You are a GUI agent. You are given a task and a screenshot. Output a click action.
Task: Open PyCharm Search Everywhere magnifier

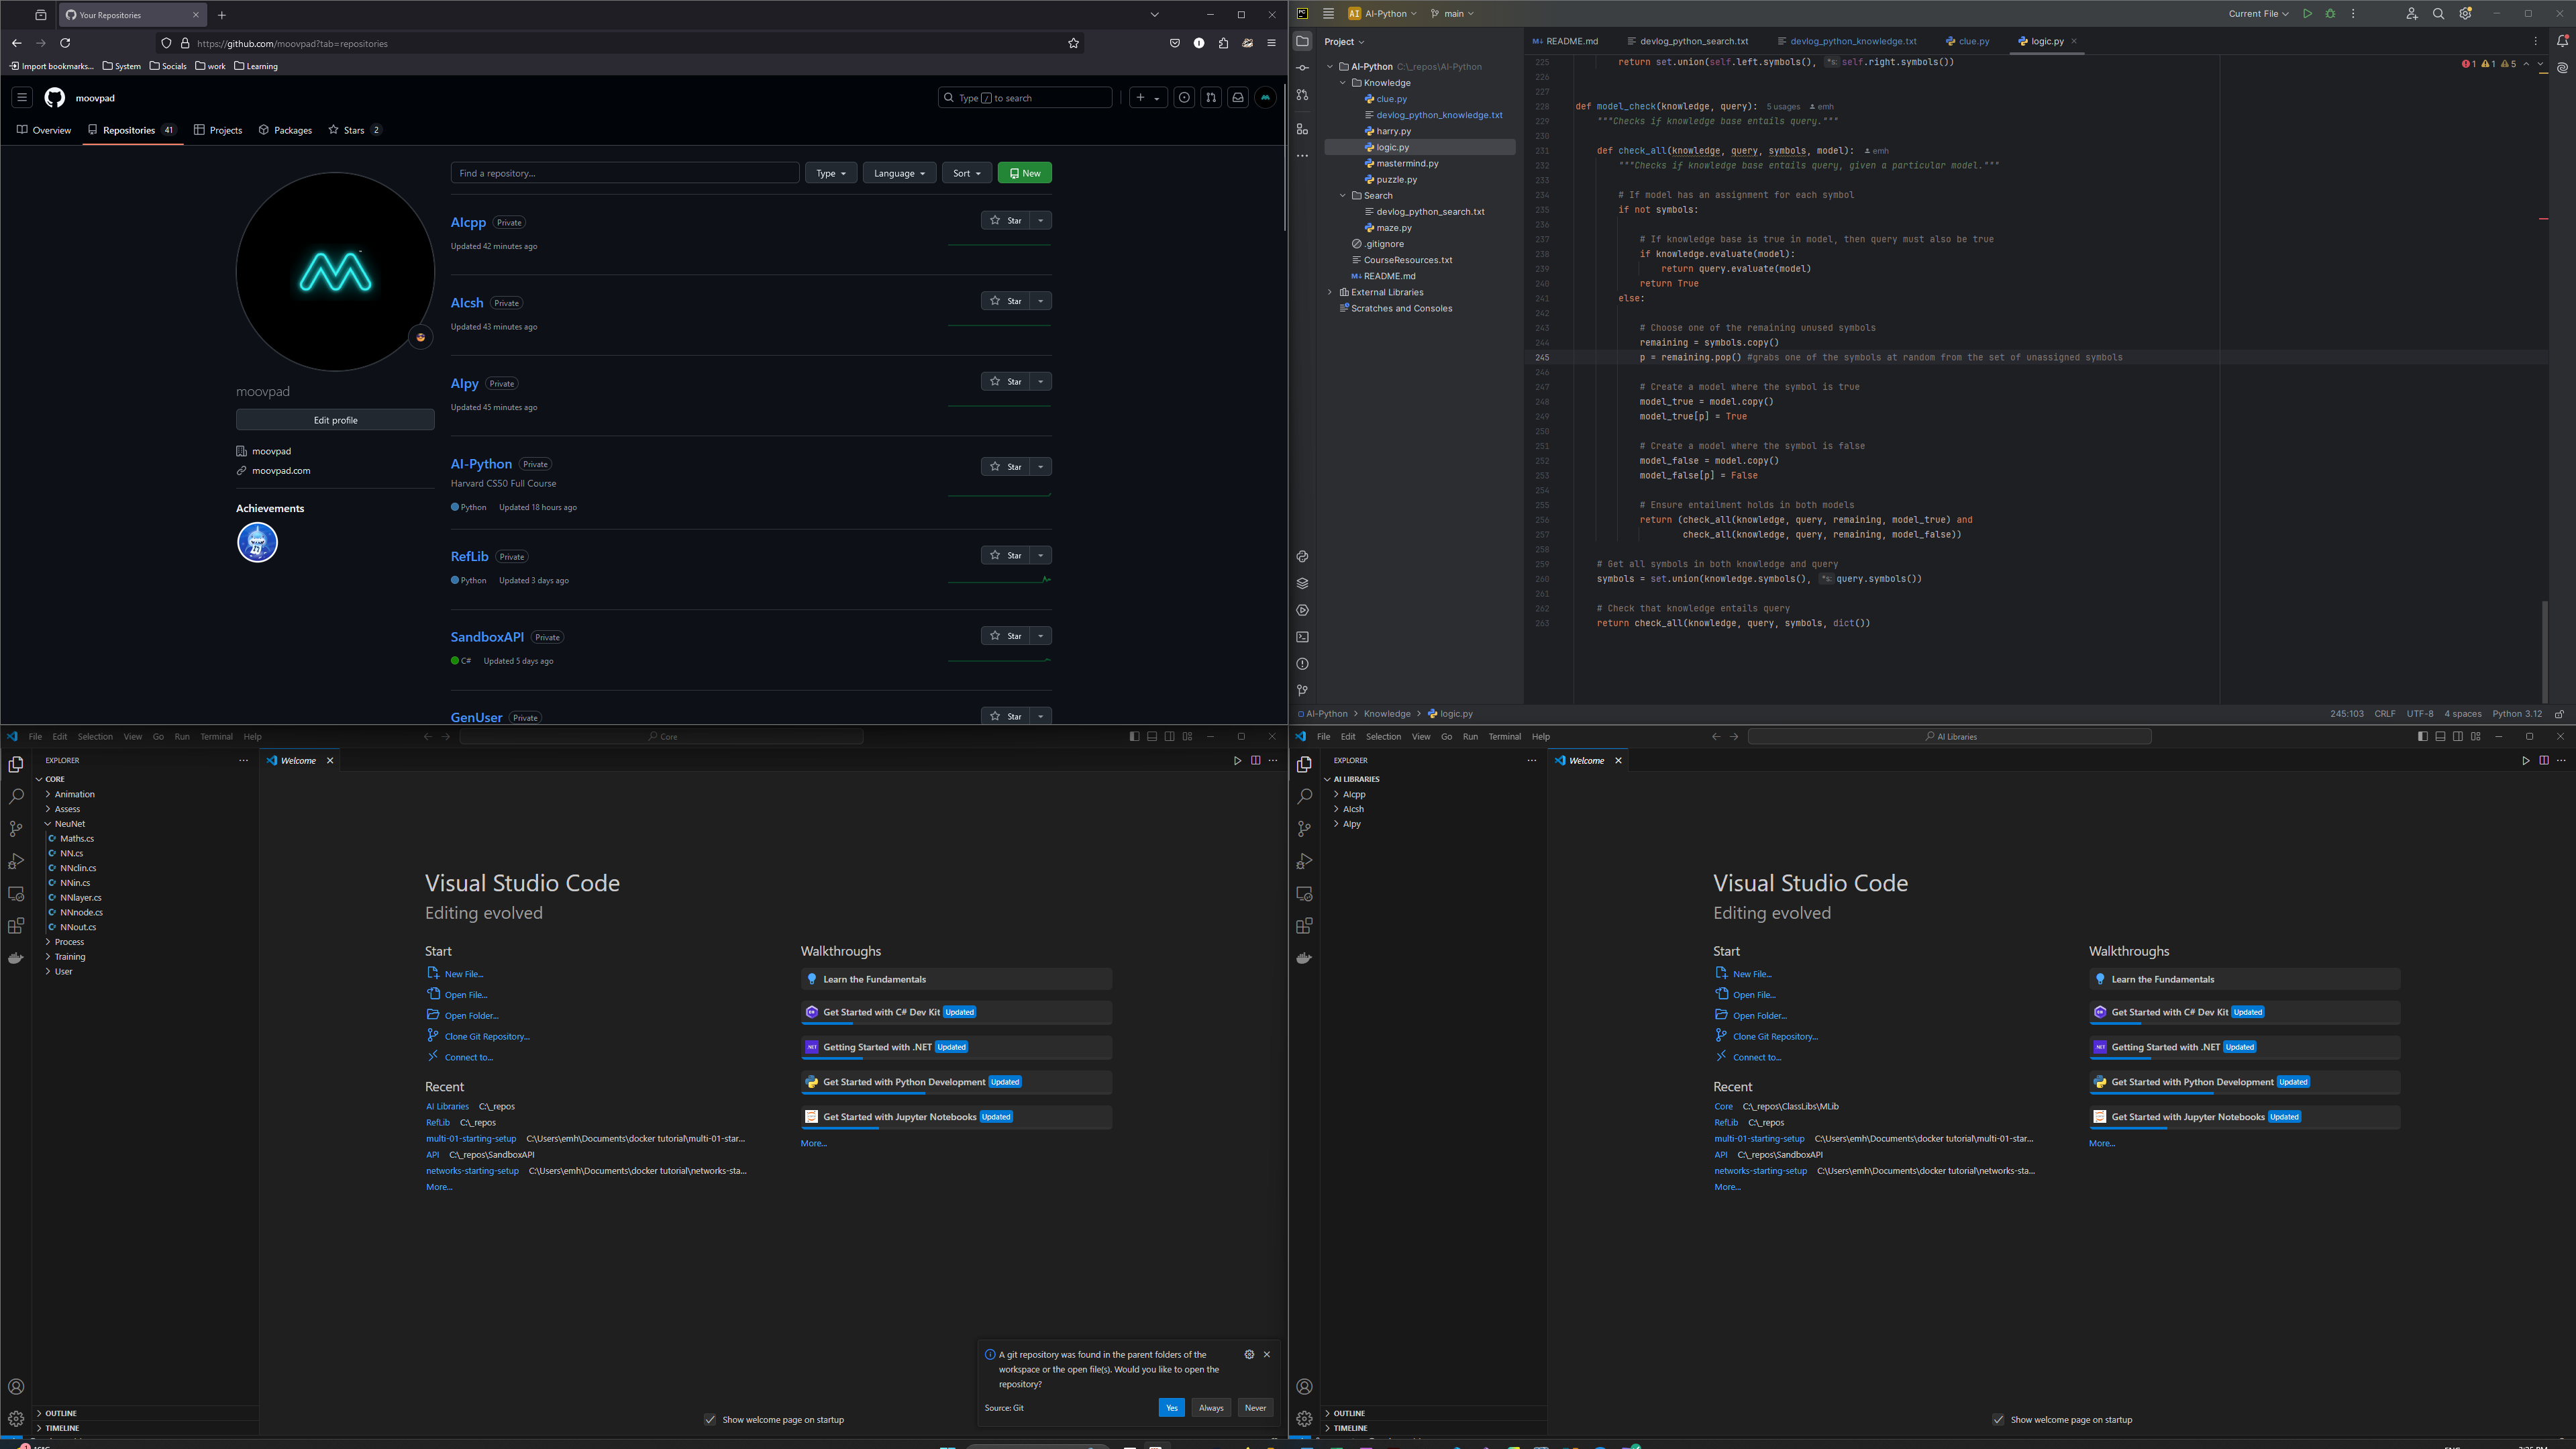2438,14
